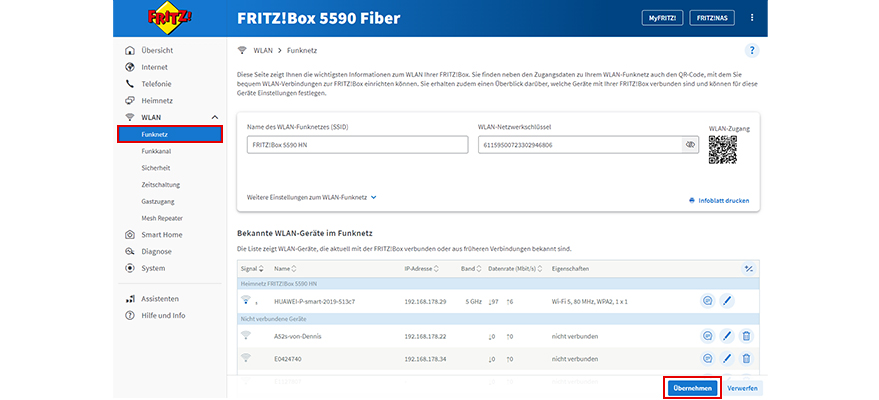Open the Gastzugang menu item
Image resolution: width=879 pixels, height=400 pixels.
click(x=158, y=201)
